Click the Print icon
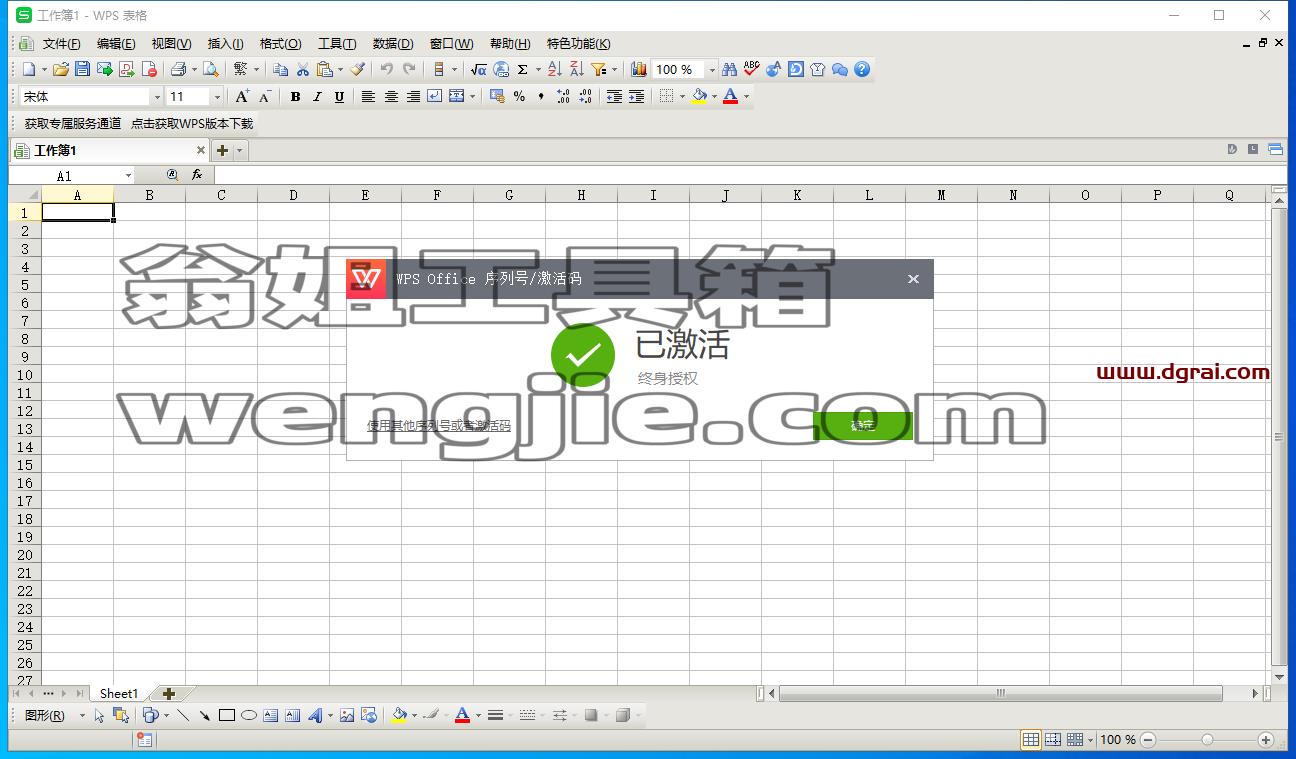 (178, 70)
